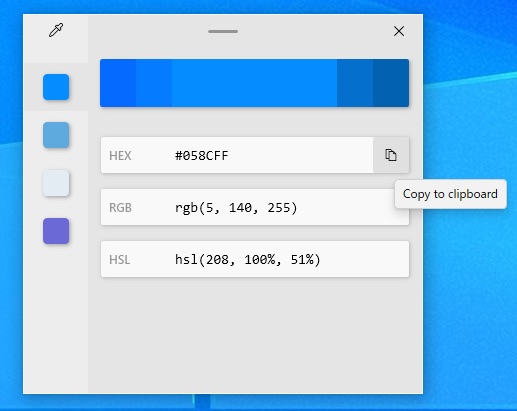This screenshot has height=411, width=517.
Task: Click the HEX format label
Action: [x=120, y=156]
